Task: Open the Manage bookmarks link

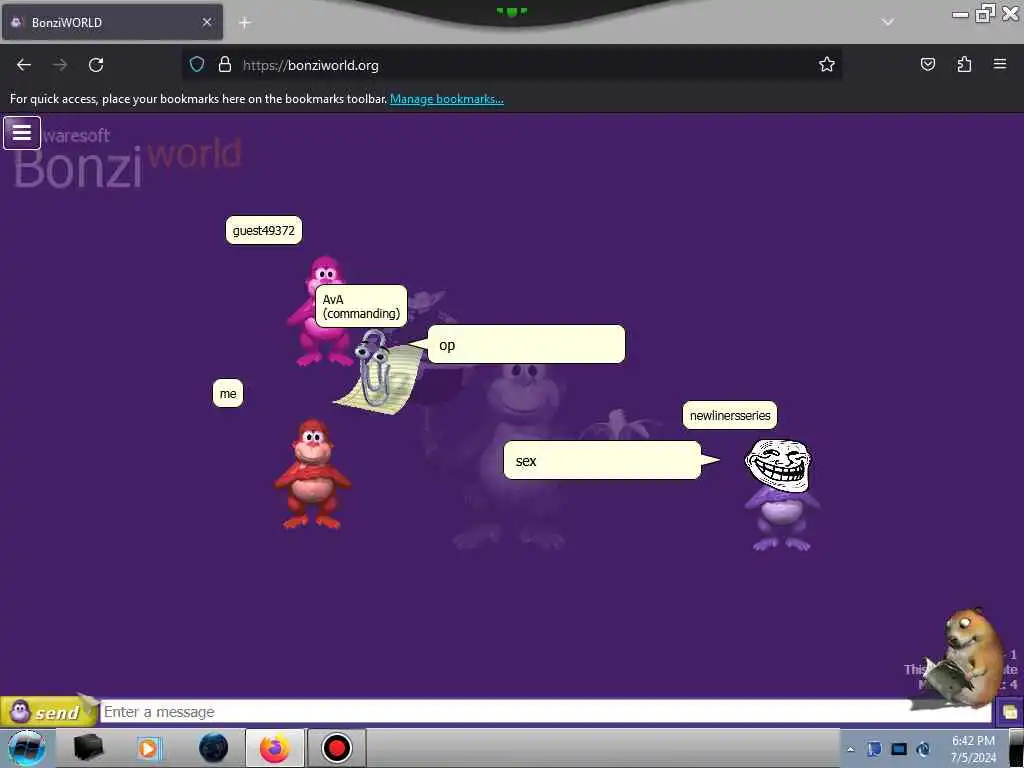Action: click(447, 99)
